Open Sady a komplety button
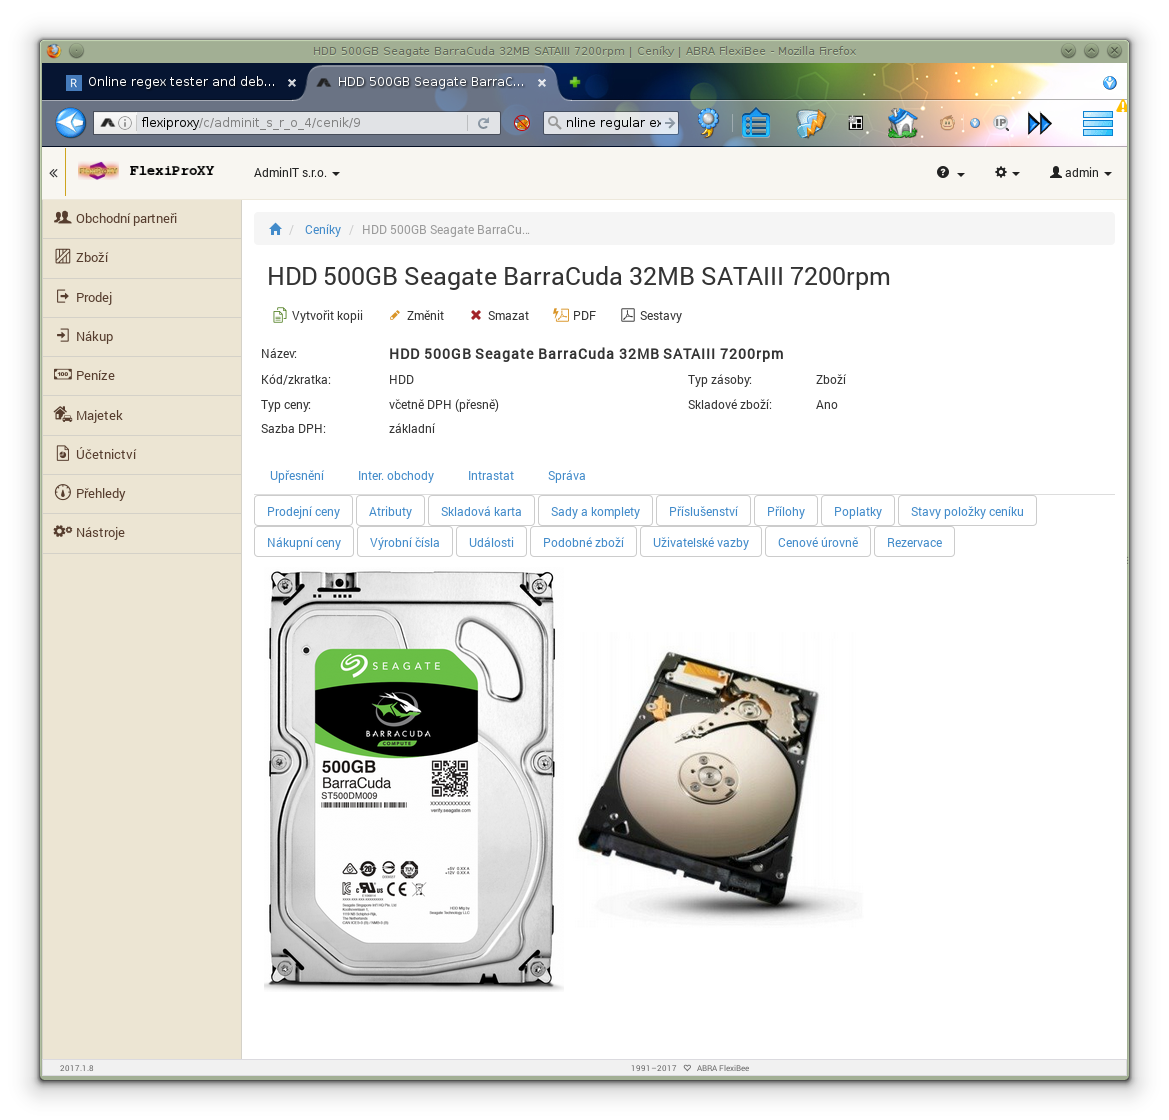 (x=595, y=512)
